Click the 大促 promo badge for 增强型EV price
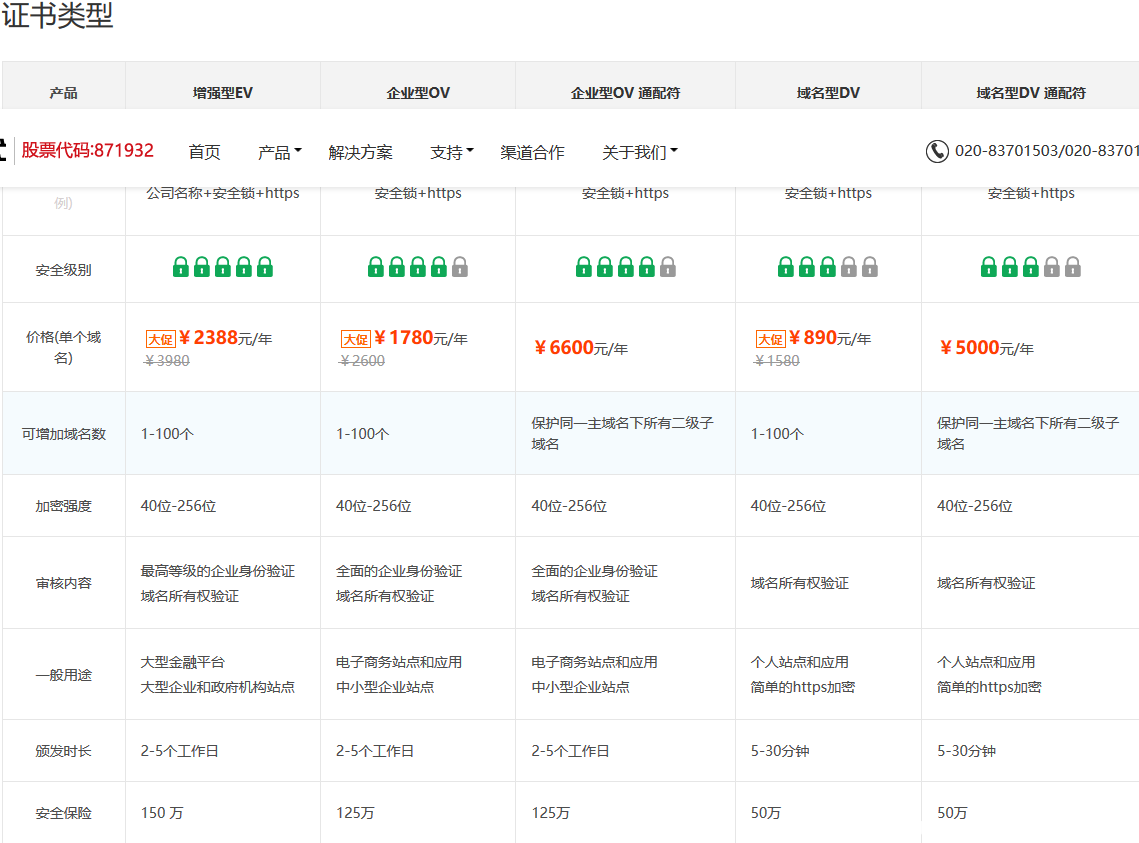Image resolution: width=1139 pixels, height=843 pixels. (x=160, y=339)
